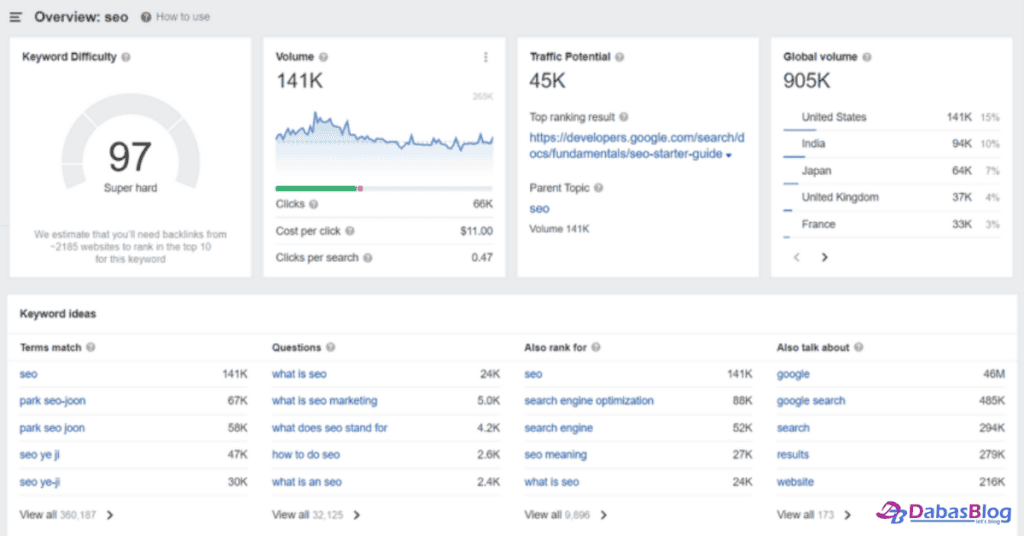Click the Clicks per search info icon
The width and height of the screenshot is (1024, 536).
368,258
